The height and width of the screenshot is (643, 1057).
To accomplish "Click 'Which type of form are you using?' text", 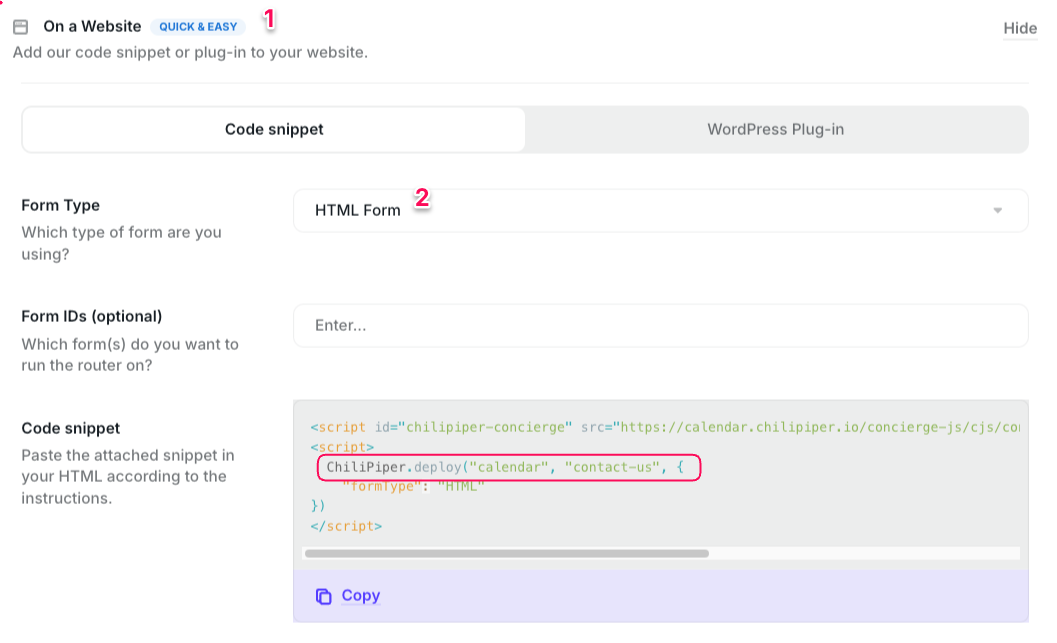I will pos(121,243).
